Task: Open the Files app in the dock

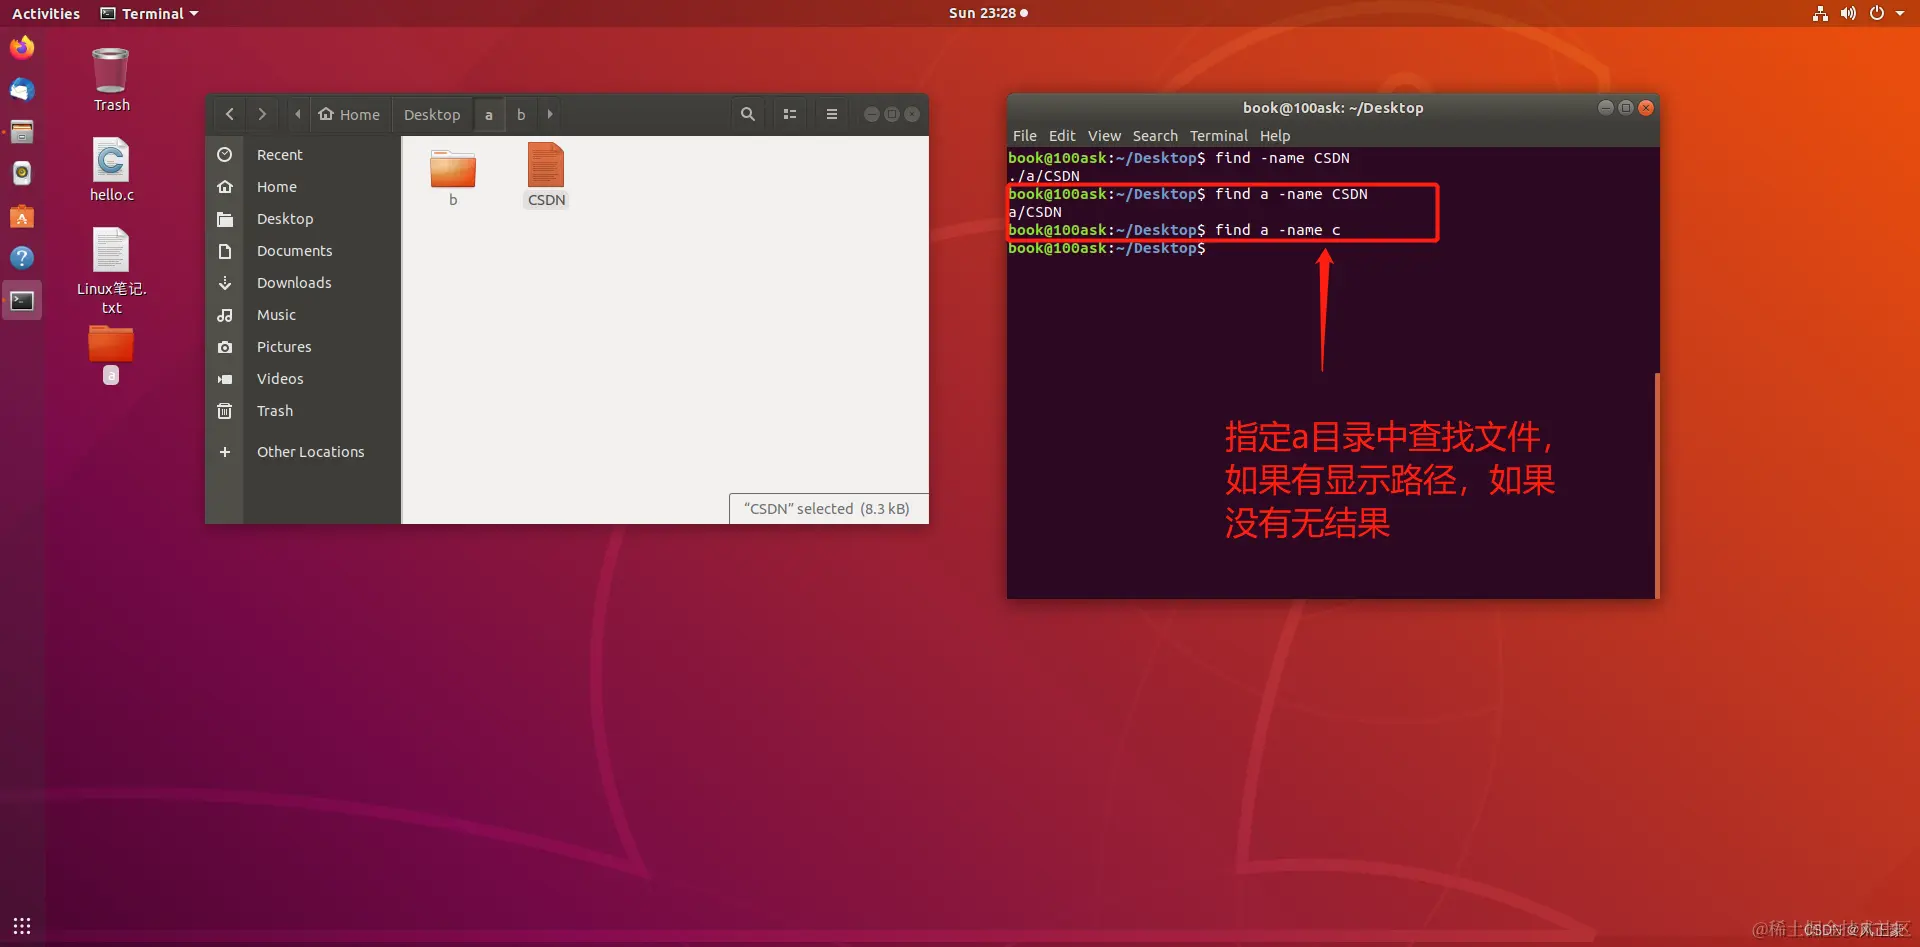Action: [22, 132]
